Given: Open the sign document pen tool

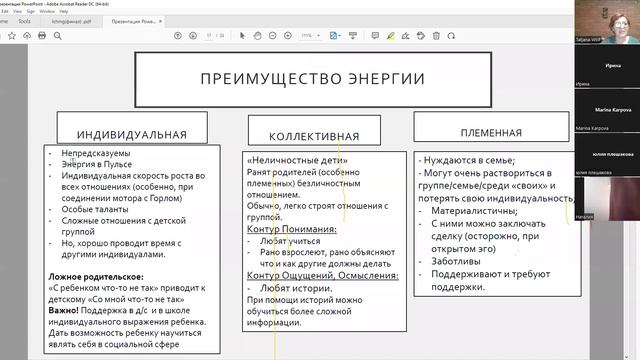Looking at the screenshot, I should 405,36.
